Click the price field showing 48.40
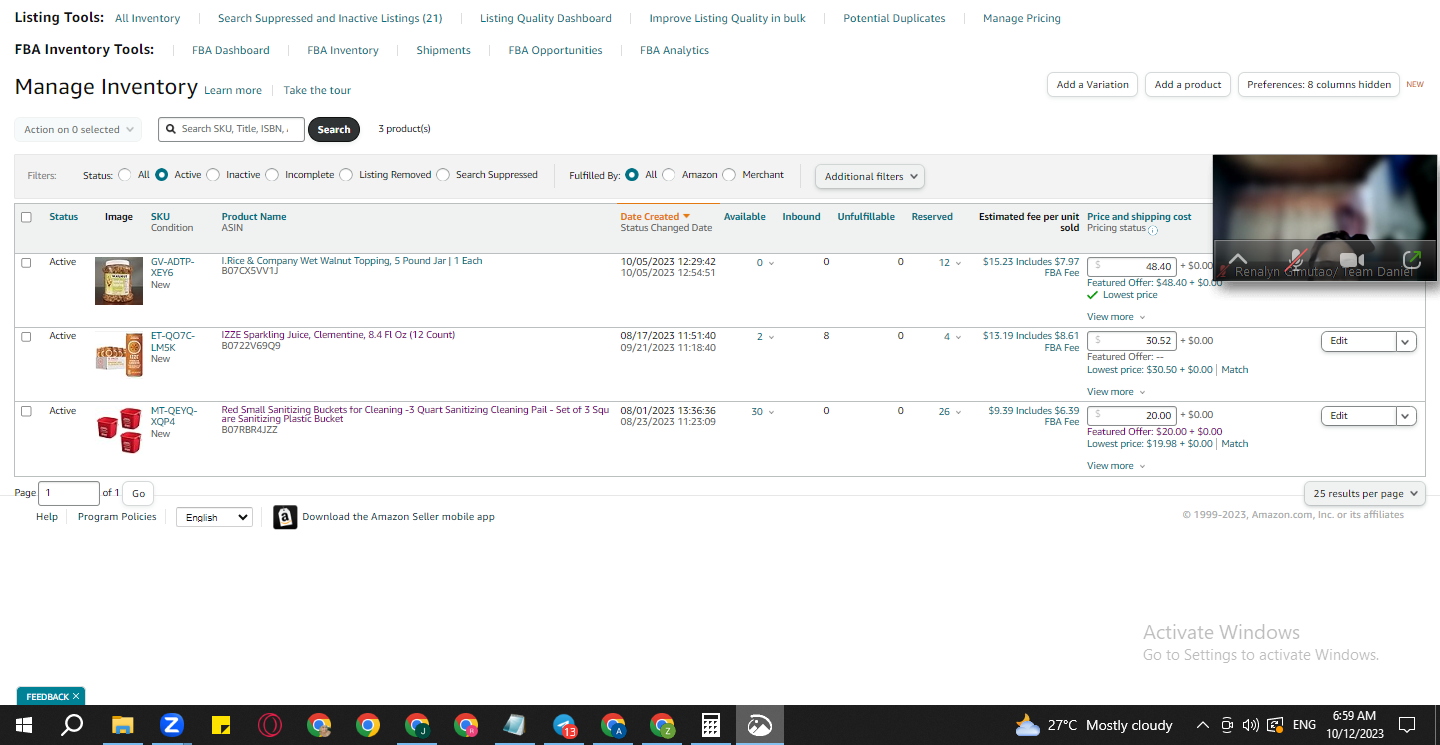This screenshot has height=745, width=1440. pos(1132,266)
